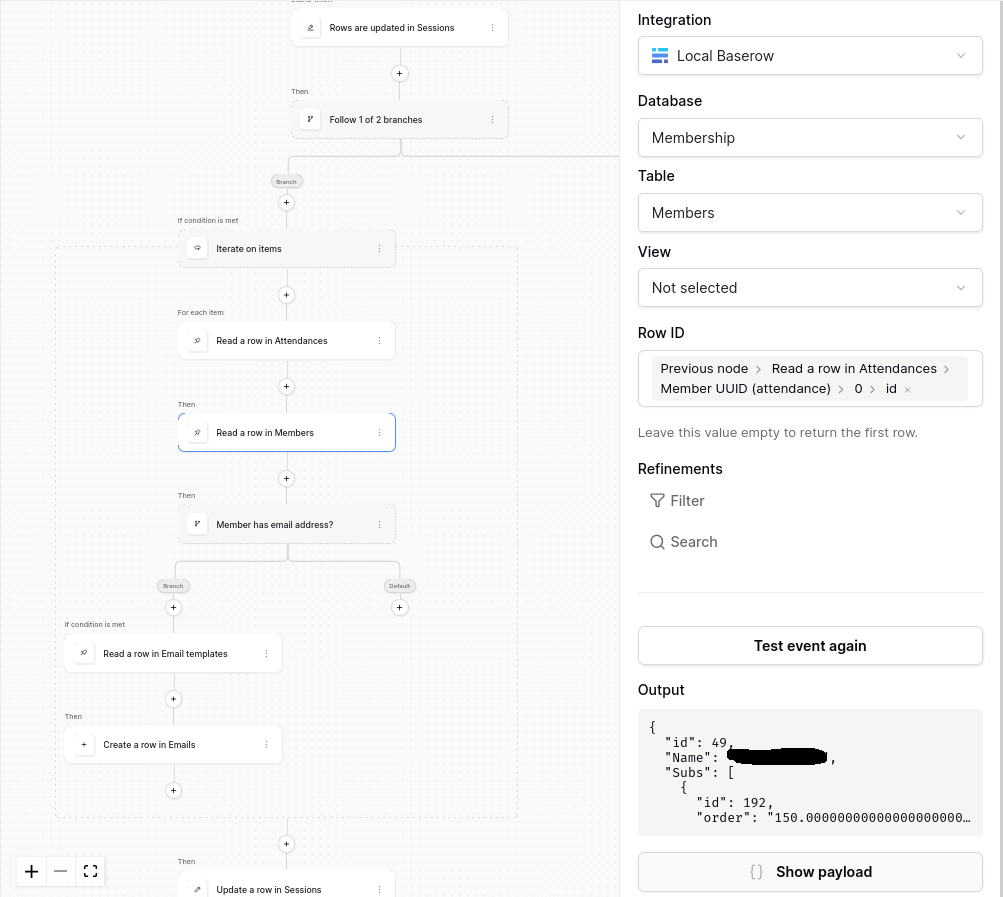Viewport: 1003px width, 897px height.
Task: Open the Table dropdown showing Members
Action: 810,213
